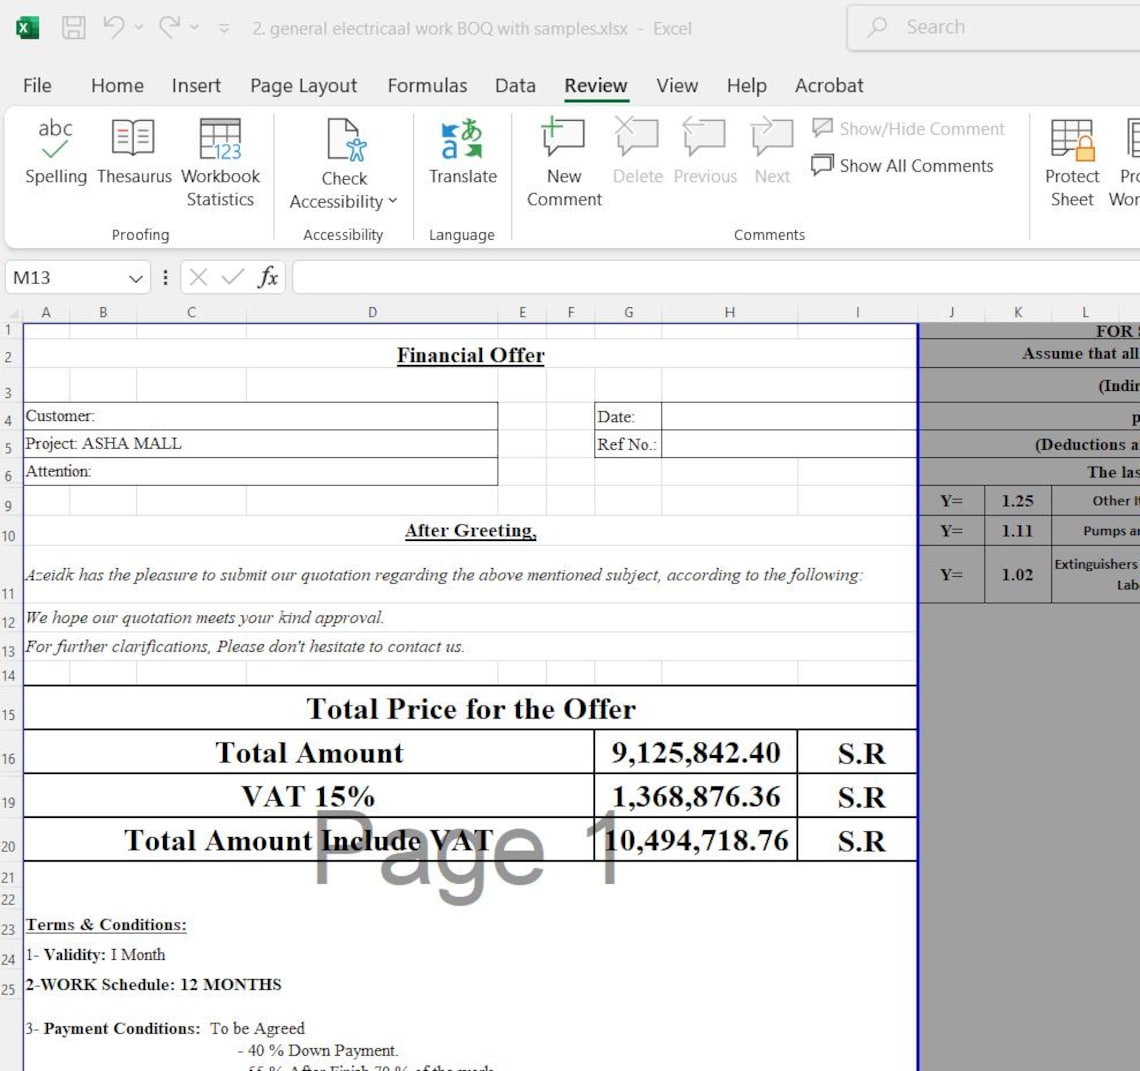Click the Name Box showing M13
This screenshot has width=1140, height=1071.
pos(65,278)
